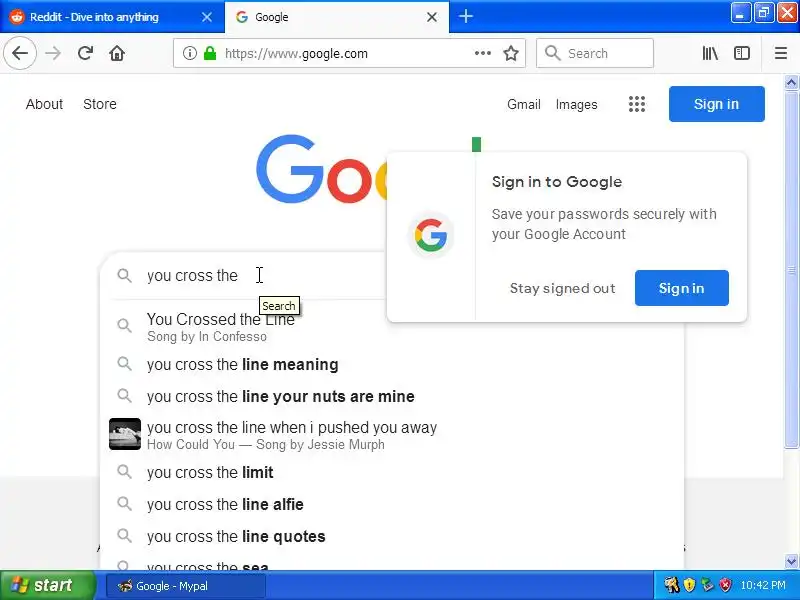
Task: Reload the current page
Action: click(x=85, y=53)
